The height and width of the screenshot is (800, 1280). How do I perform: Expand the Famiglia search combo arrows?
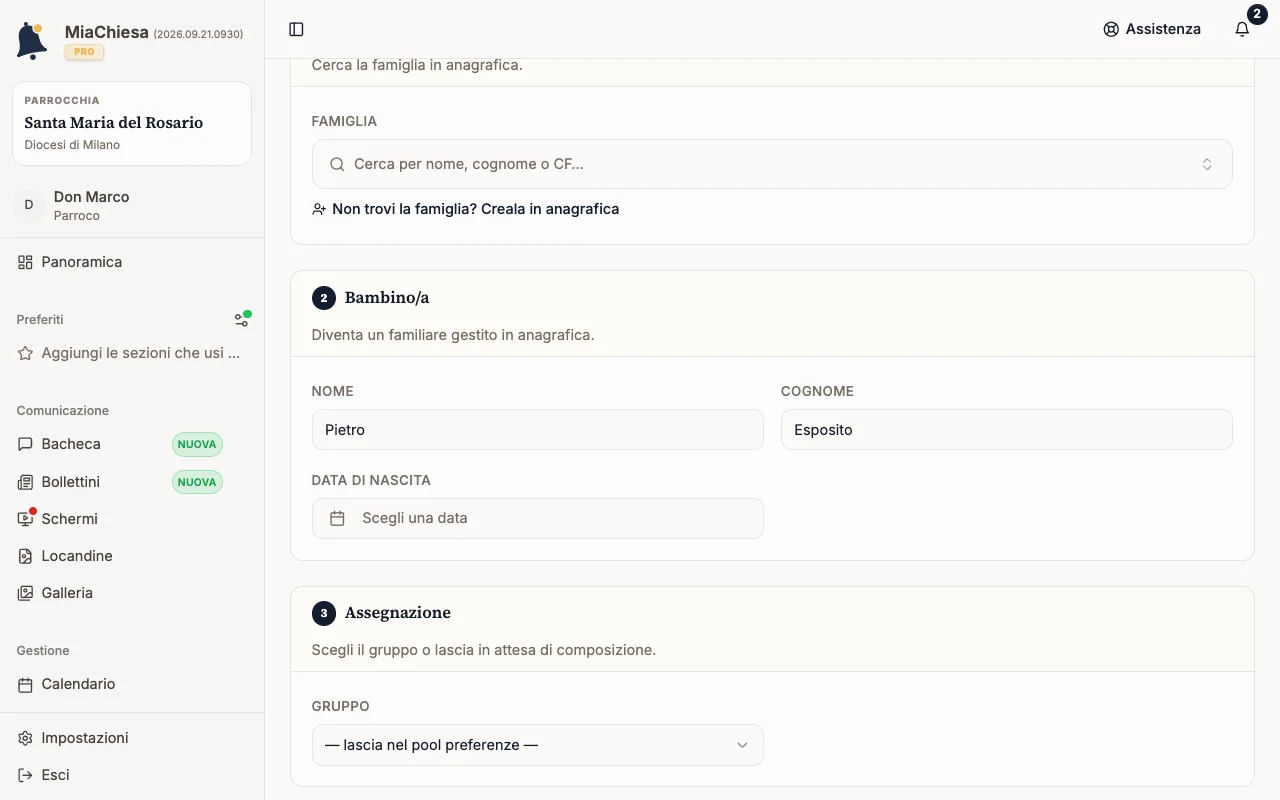(1207, 164)
